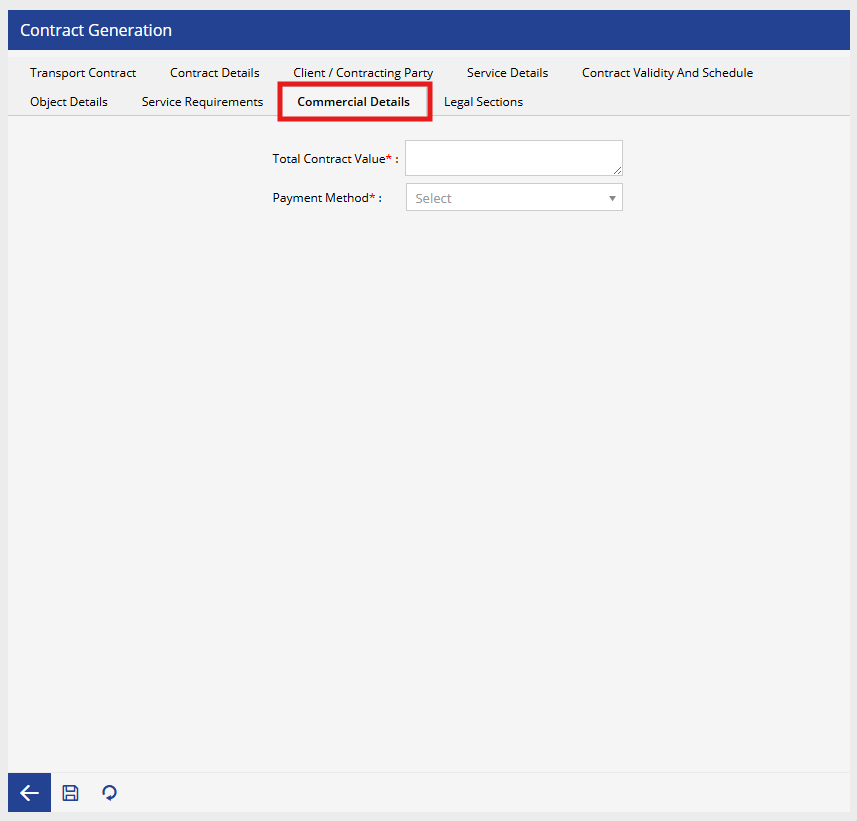Click the save floppy disk icon
The height and width of the screenshot is (821, 857).
tap(70, 793)
